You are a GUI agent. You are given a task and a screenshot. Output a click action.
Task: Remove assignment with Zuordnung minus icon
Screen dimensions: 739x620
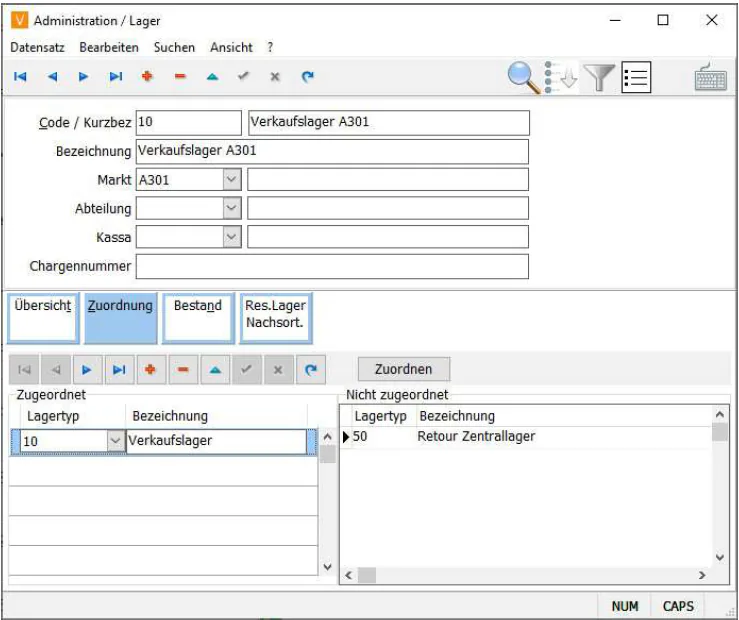(x=183, y=370)
